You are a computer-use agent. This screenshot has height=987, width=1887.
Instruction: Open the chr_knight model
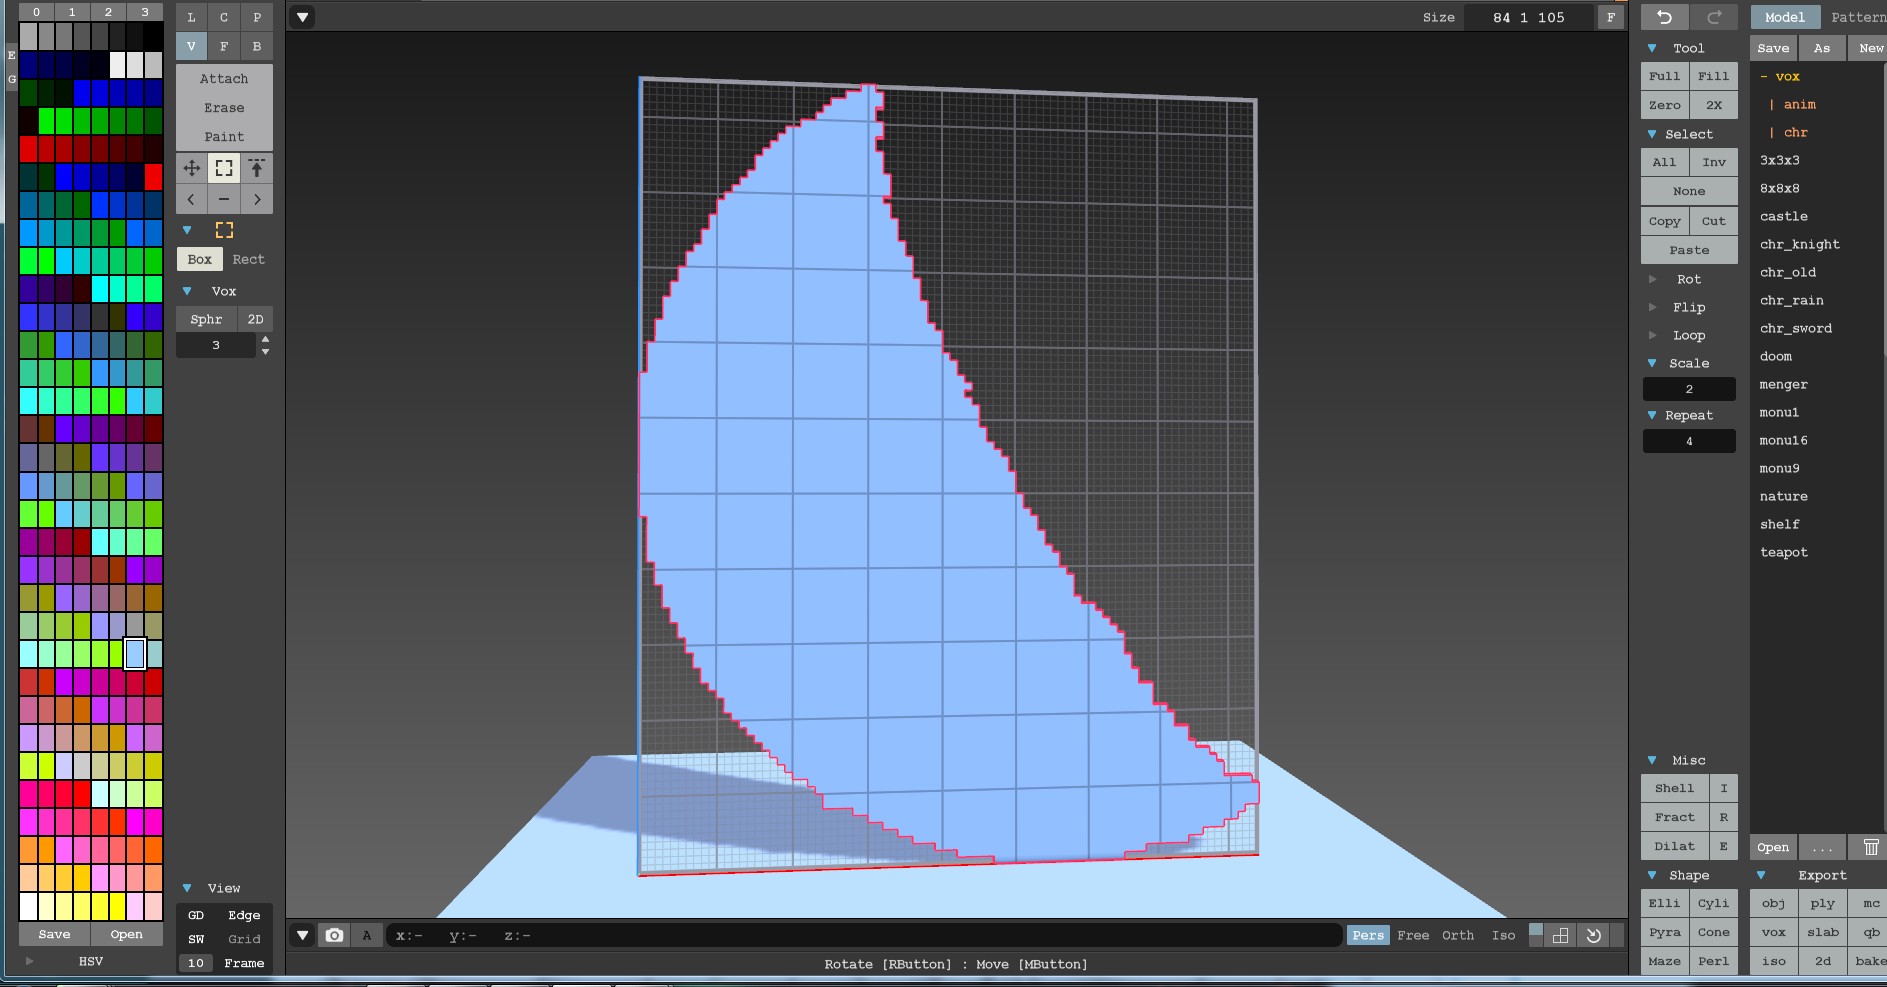[x=1799, y=244]
